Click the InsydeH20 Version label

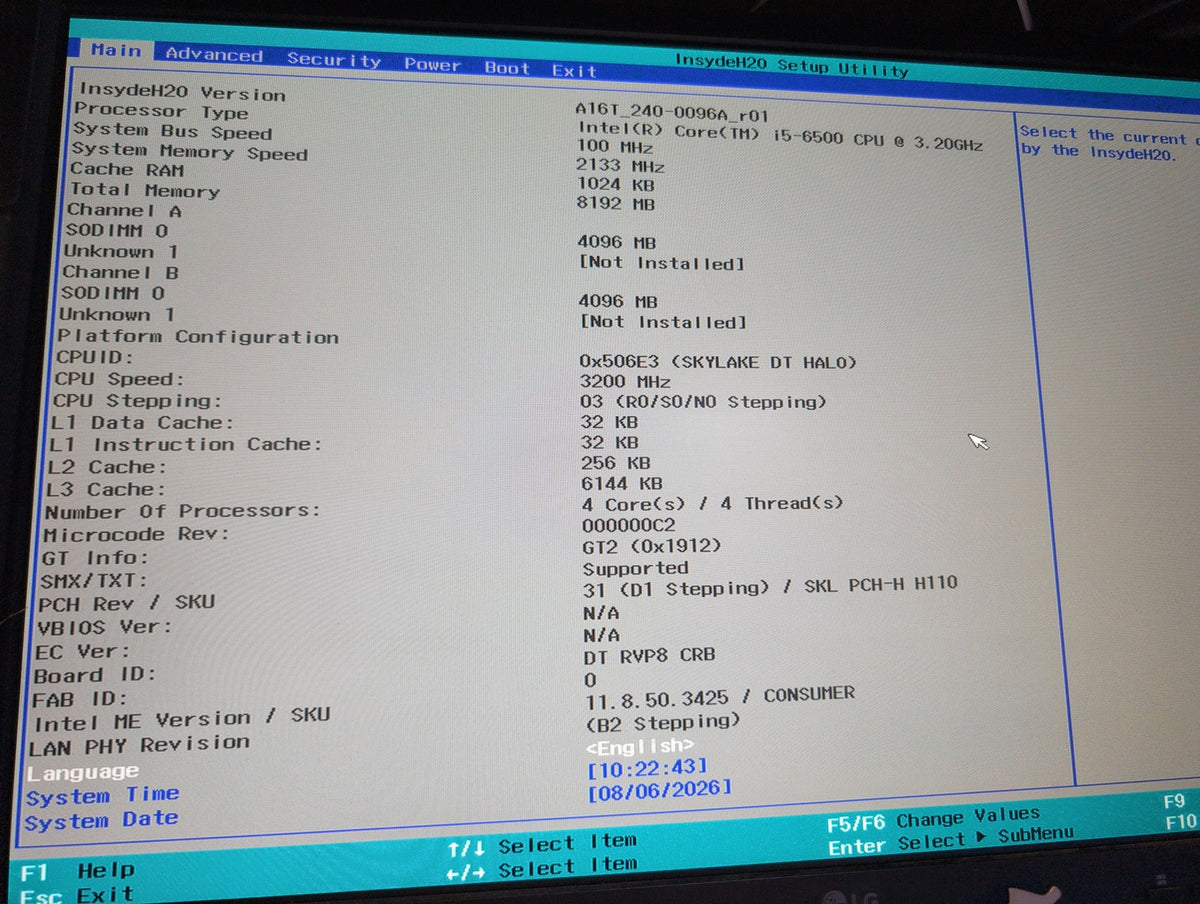click(x=182, y=92)
